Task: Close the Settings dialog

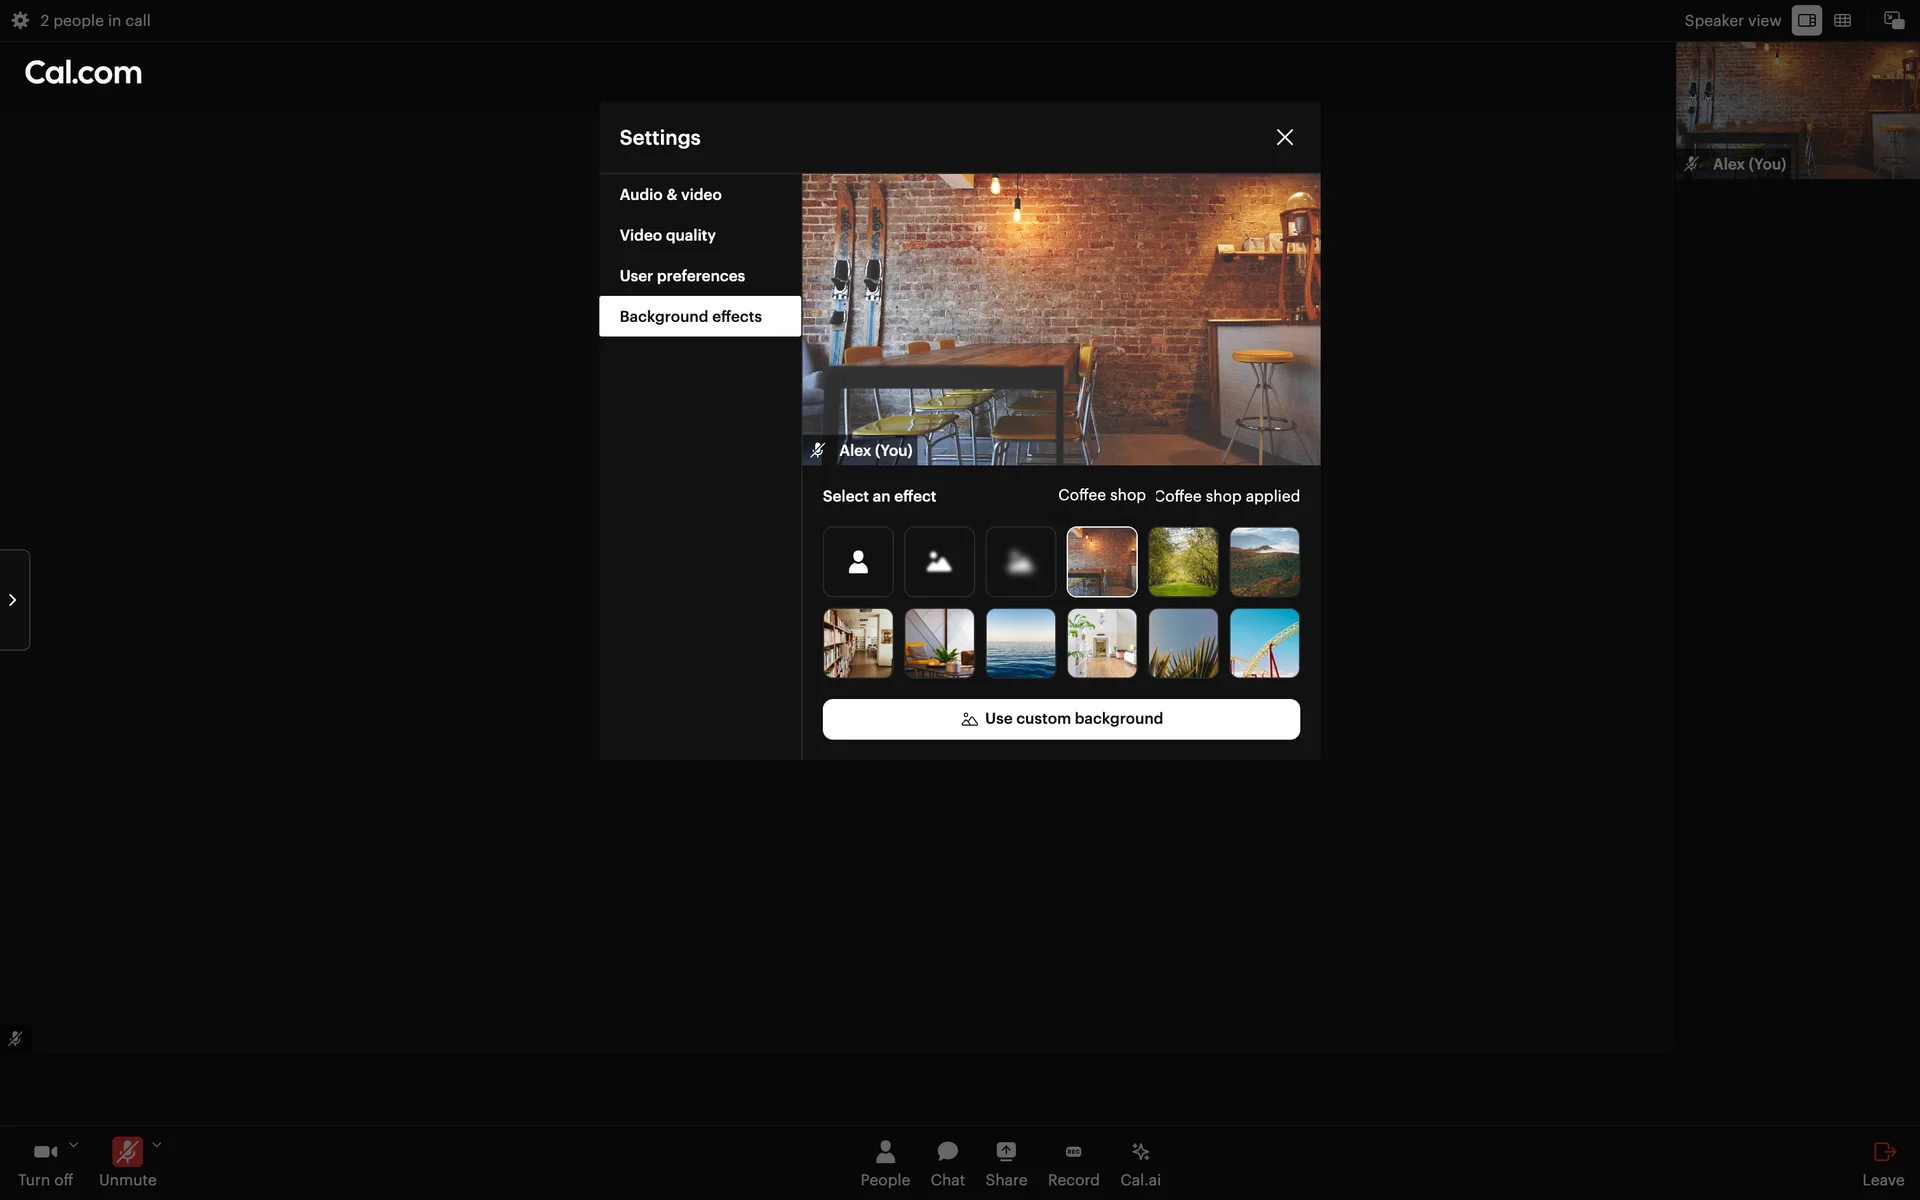Action: pyautogui.click(x=1284, y=137)
